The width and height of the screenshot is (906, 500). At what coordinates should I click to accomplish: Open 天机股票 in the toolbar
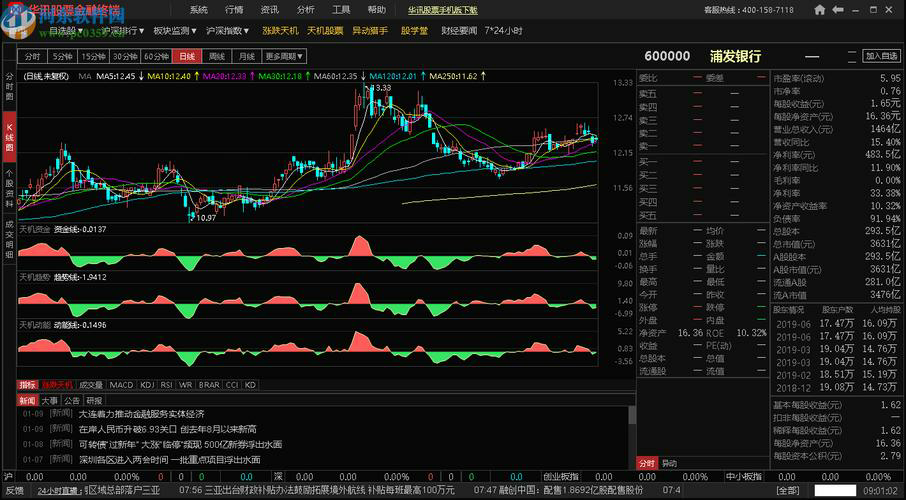pos(325,31)
